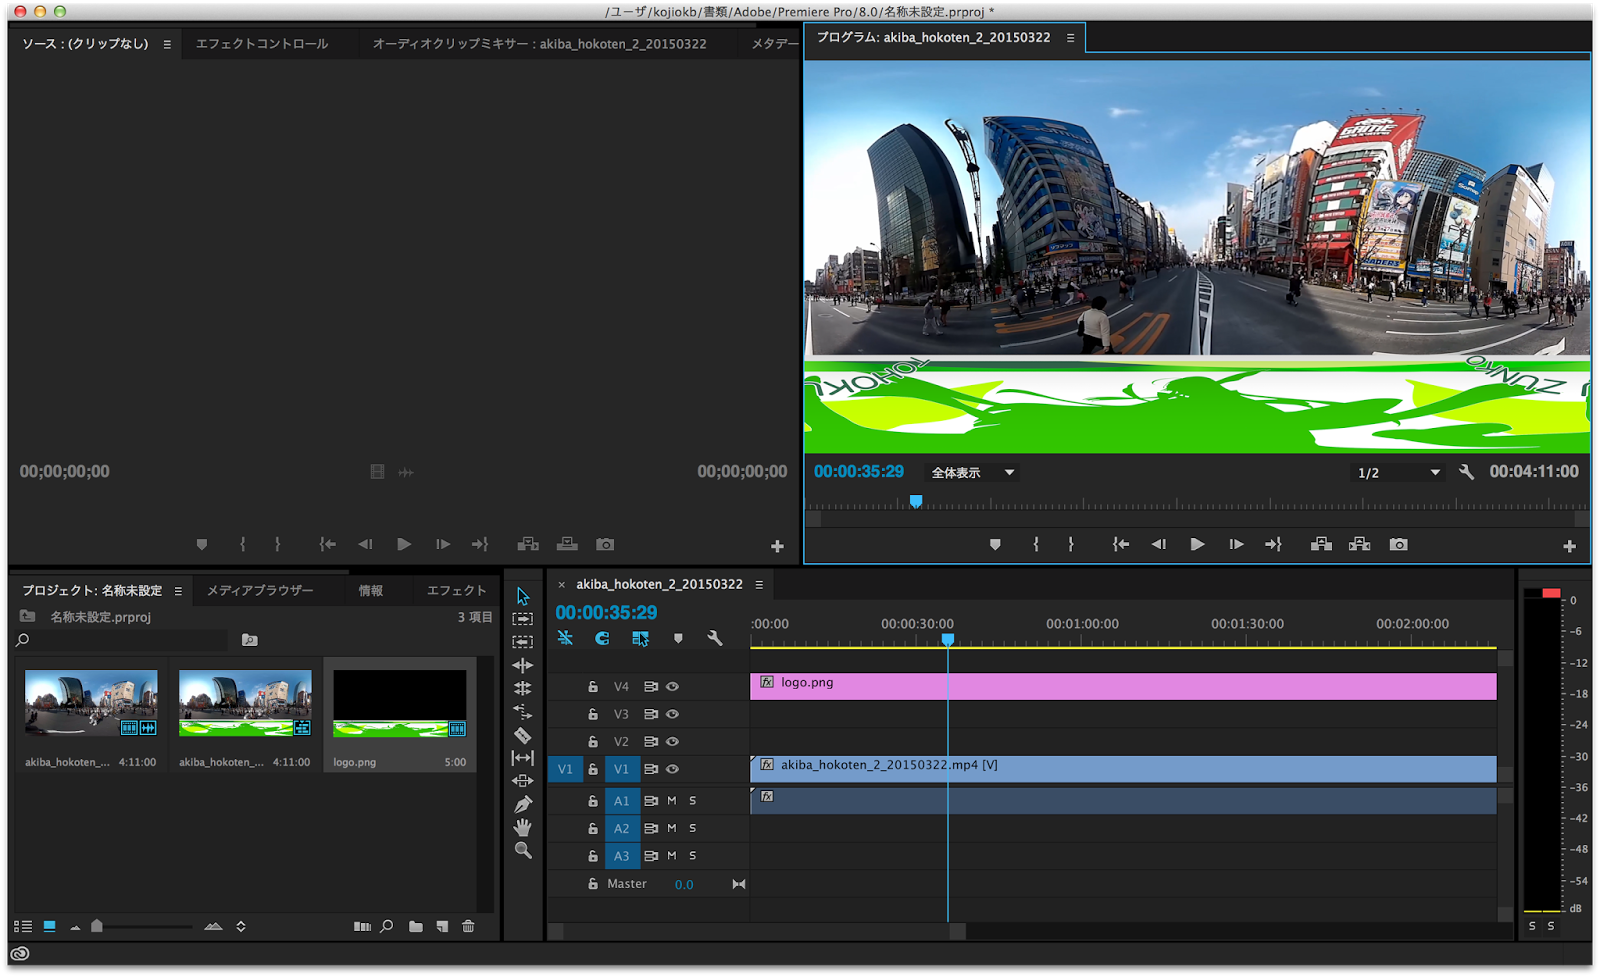Select the Hand tool
This screenshot has width=1600, height=977.
pos(522,827)
